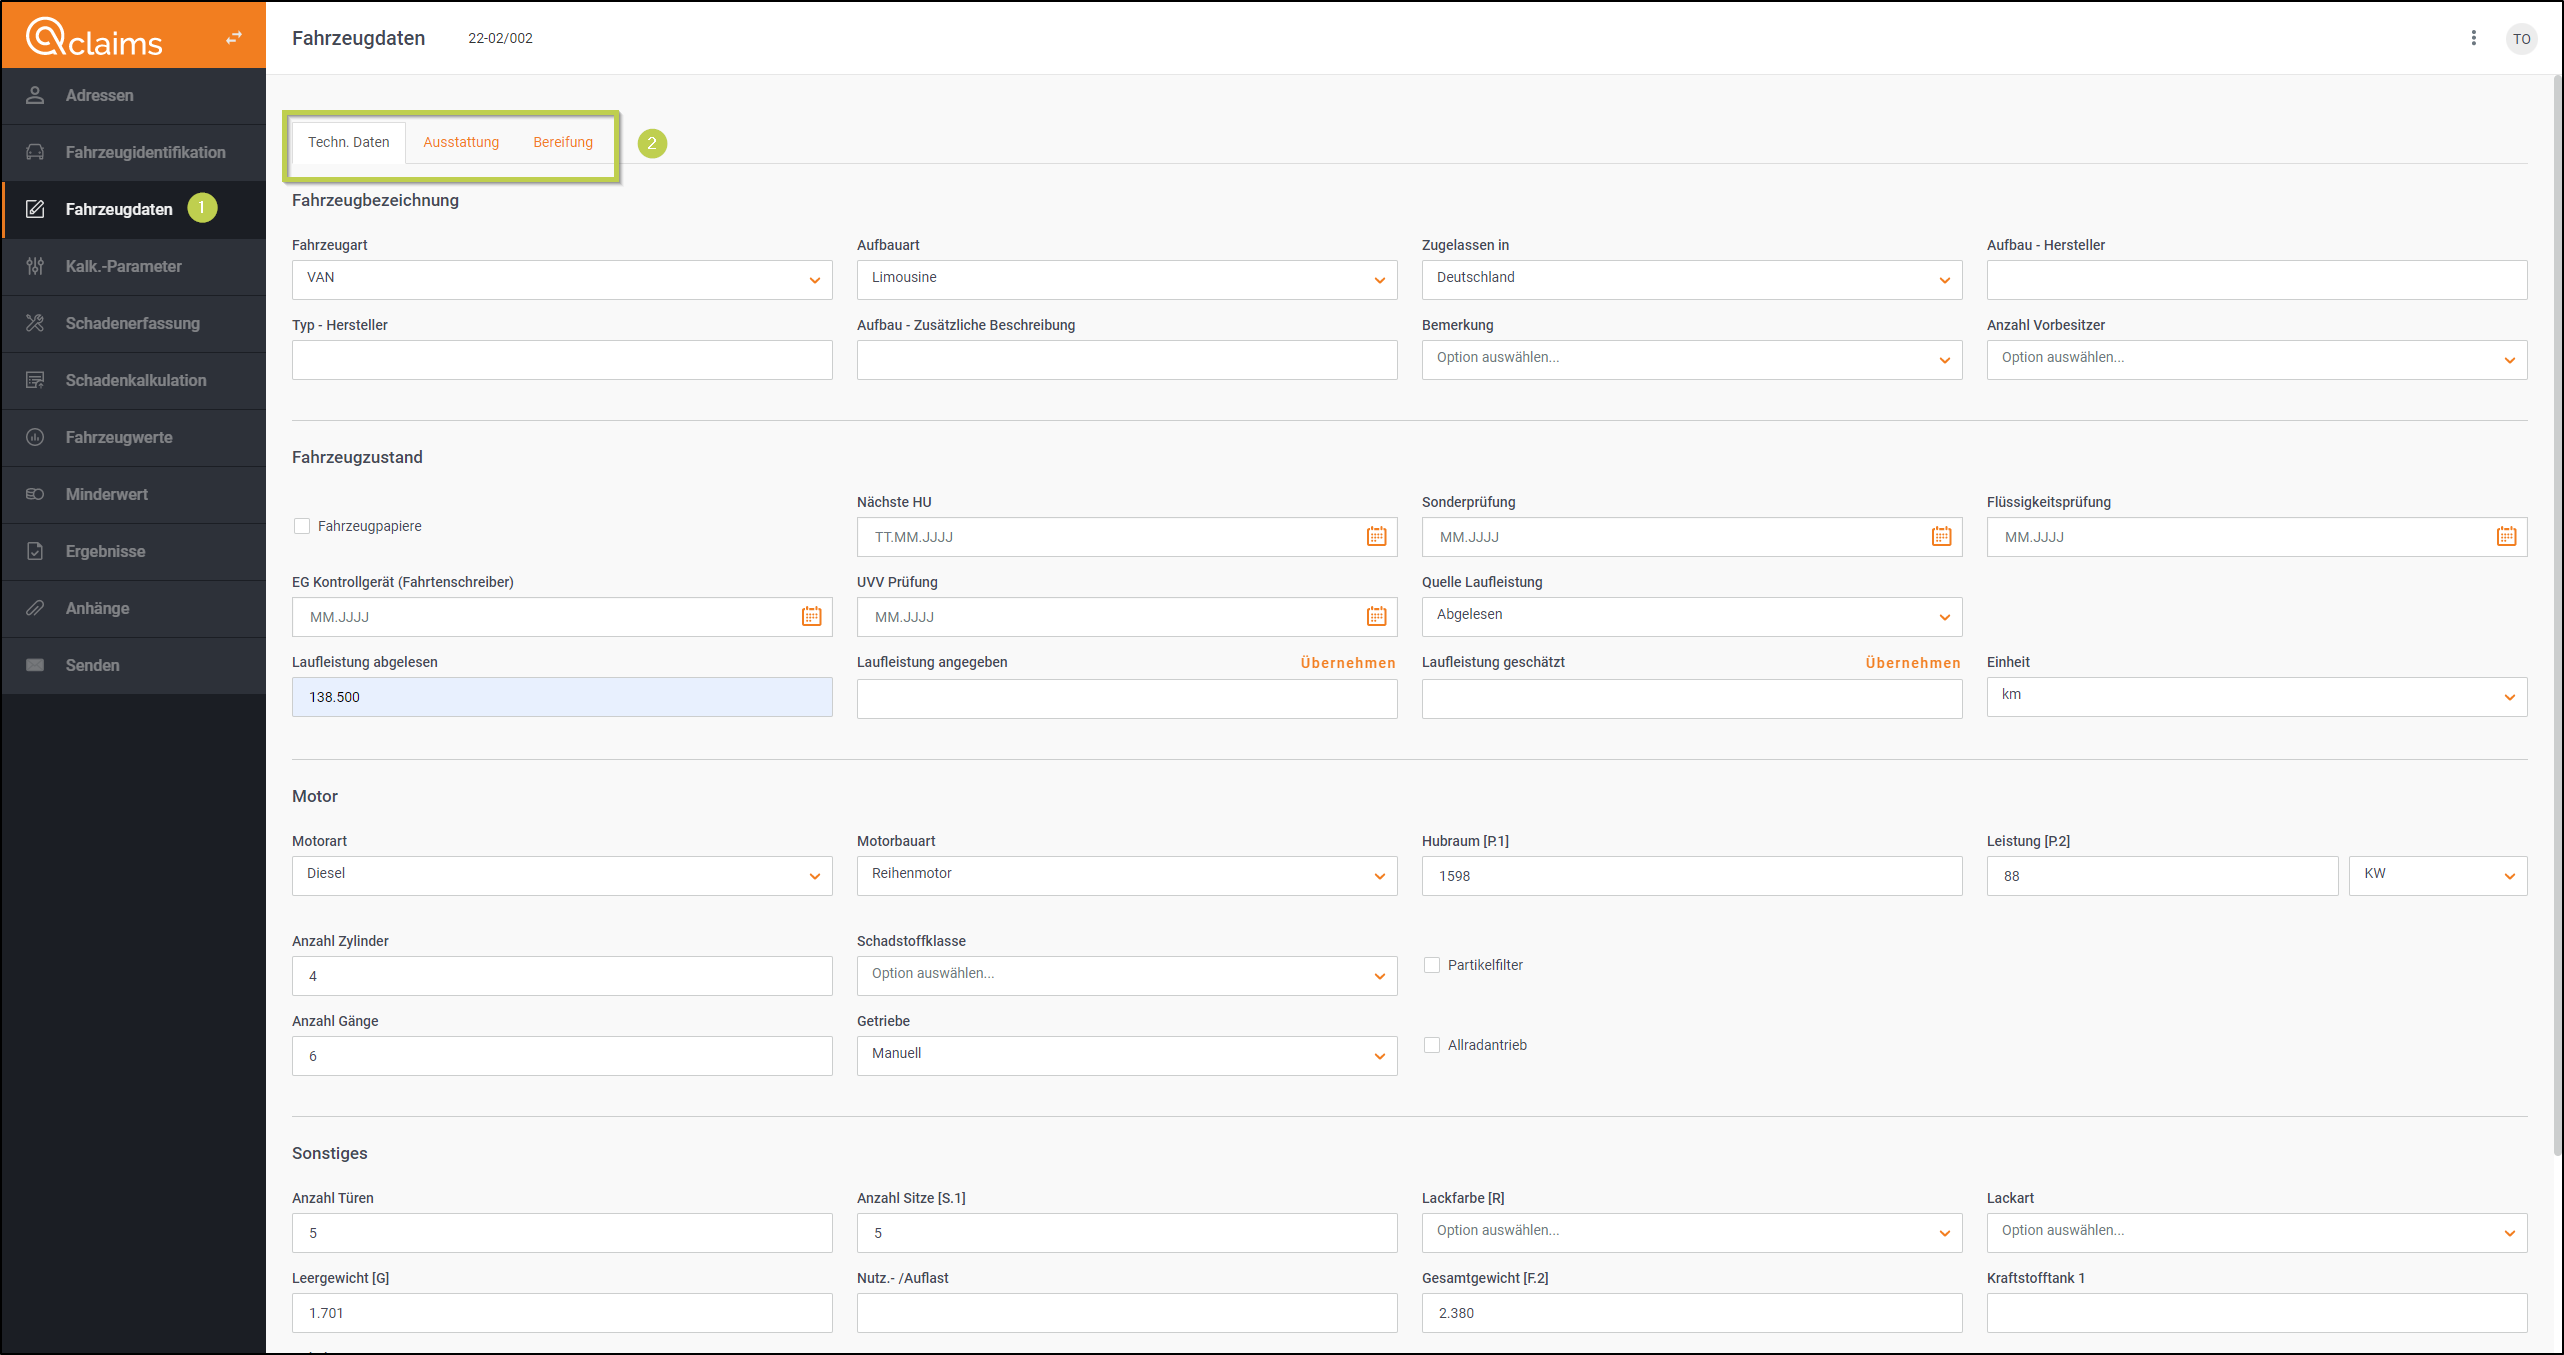This screenshot has height=1355, width=2564.
Task: Tick the Partikelfilter checkbox
Action: 1432,965
